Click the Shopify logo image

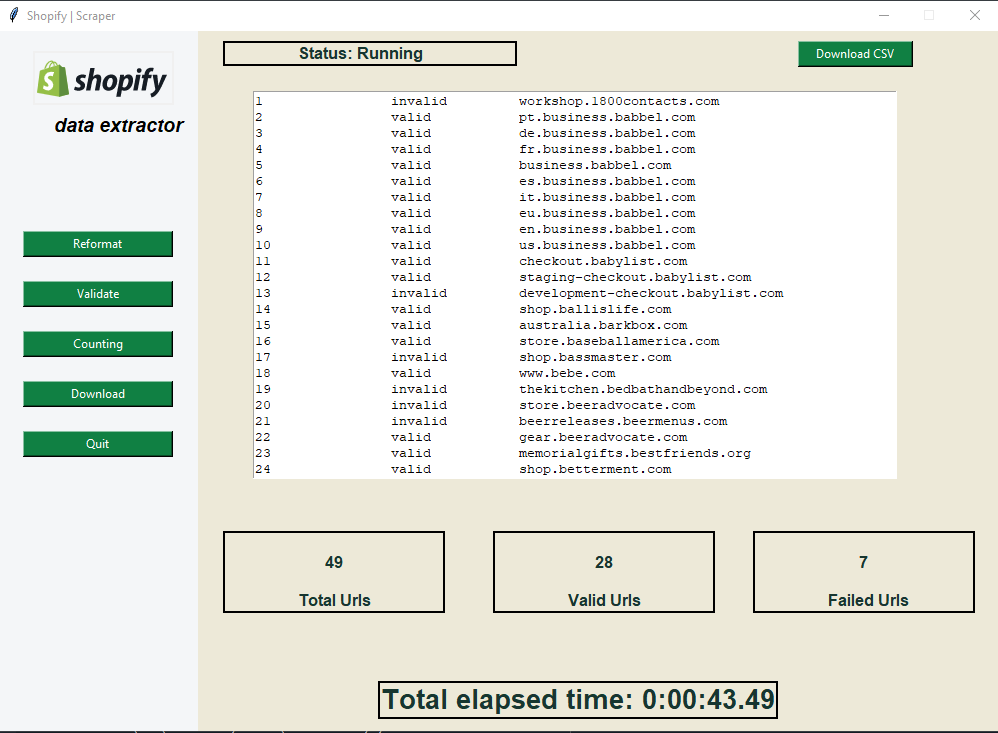coord(103,78)
